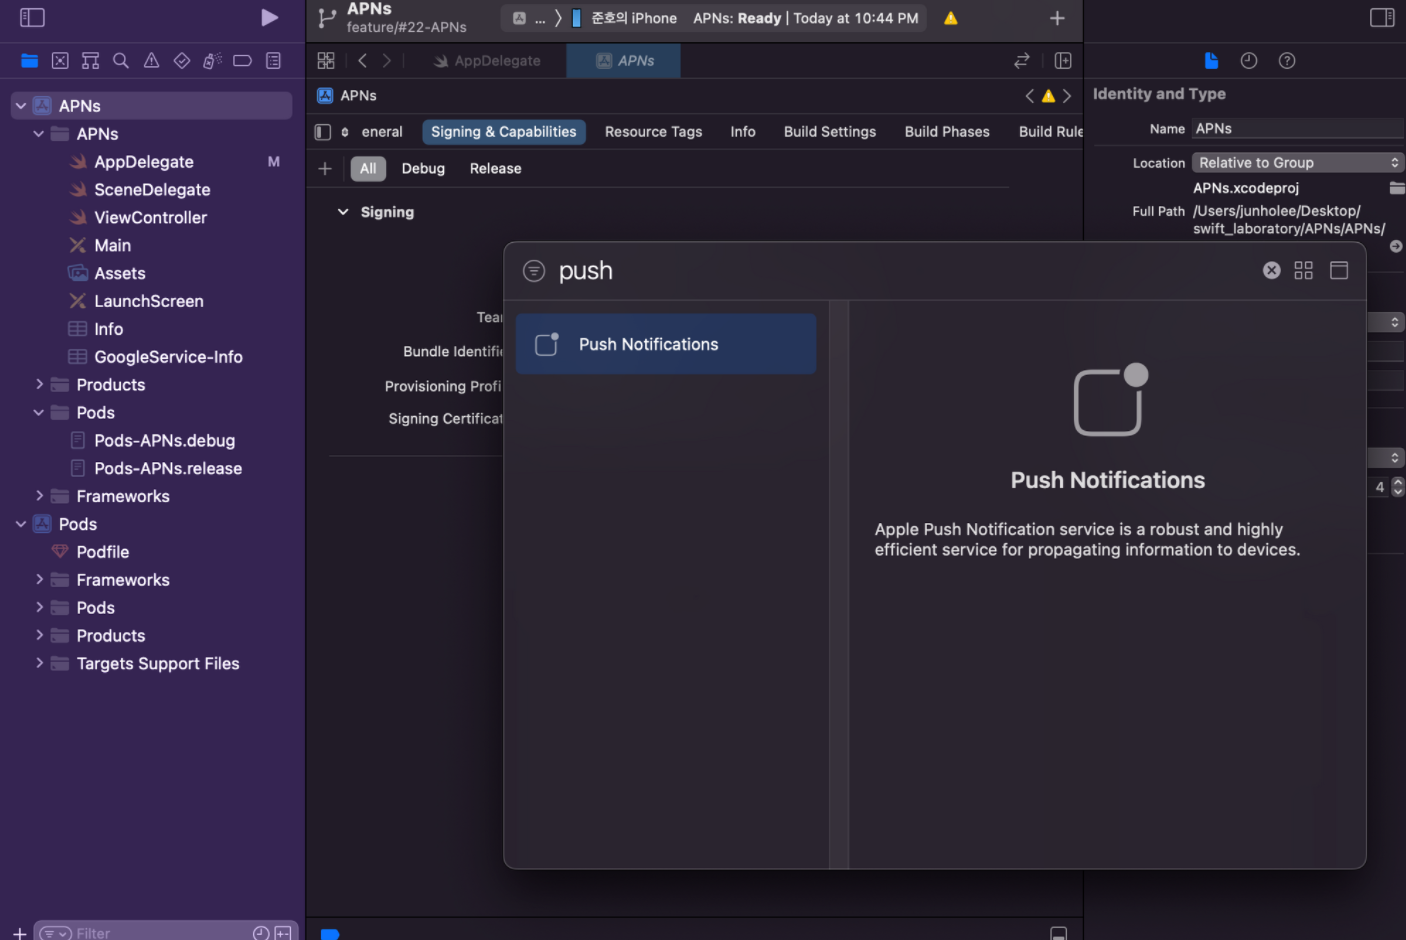The image size is (1406, 940).
Task: Toggle the project targets list sidebar
Action: (x=323, y=132)
